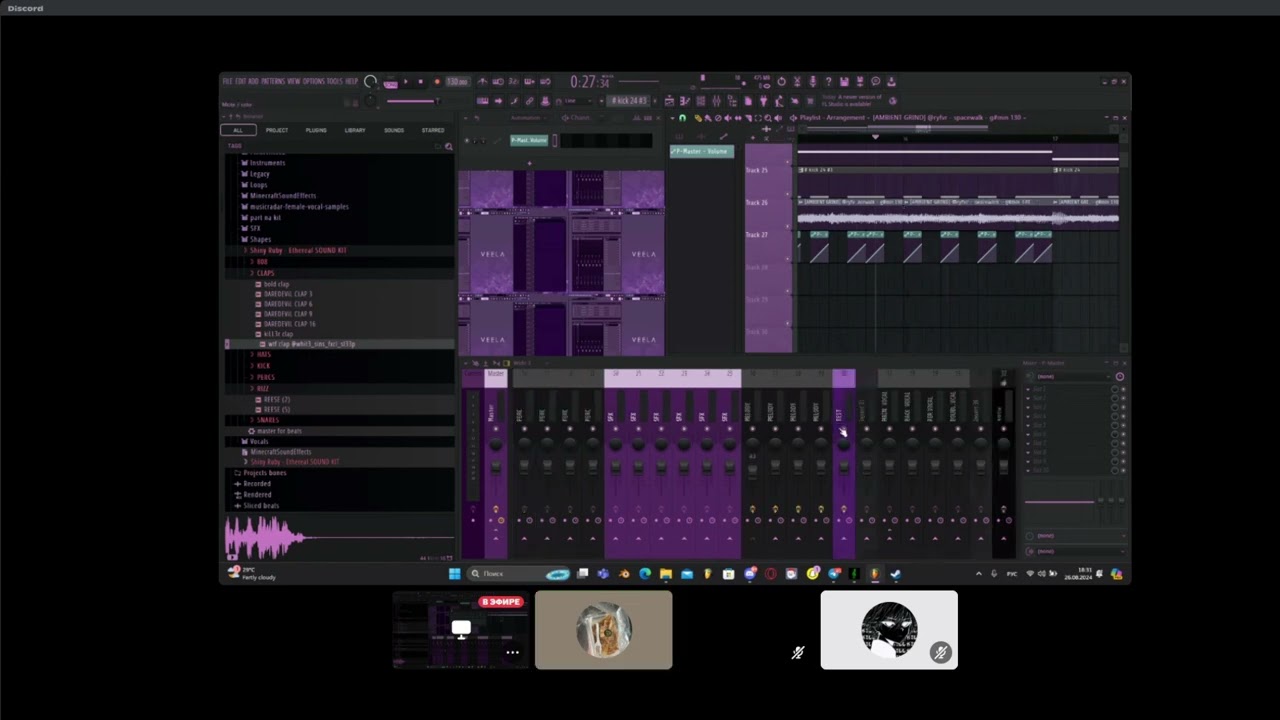Open the Windows Start menu
The image size is (1280, 720).
click(x=455, y=574)
